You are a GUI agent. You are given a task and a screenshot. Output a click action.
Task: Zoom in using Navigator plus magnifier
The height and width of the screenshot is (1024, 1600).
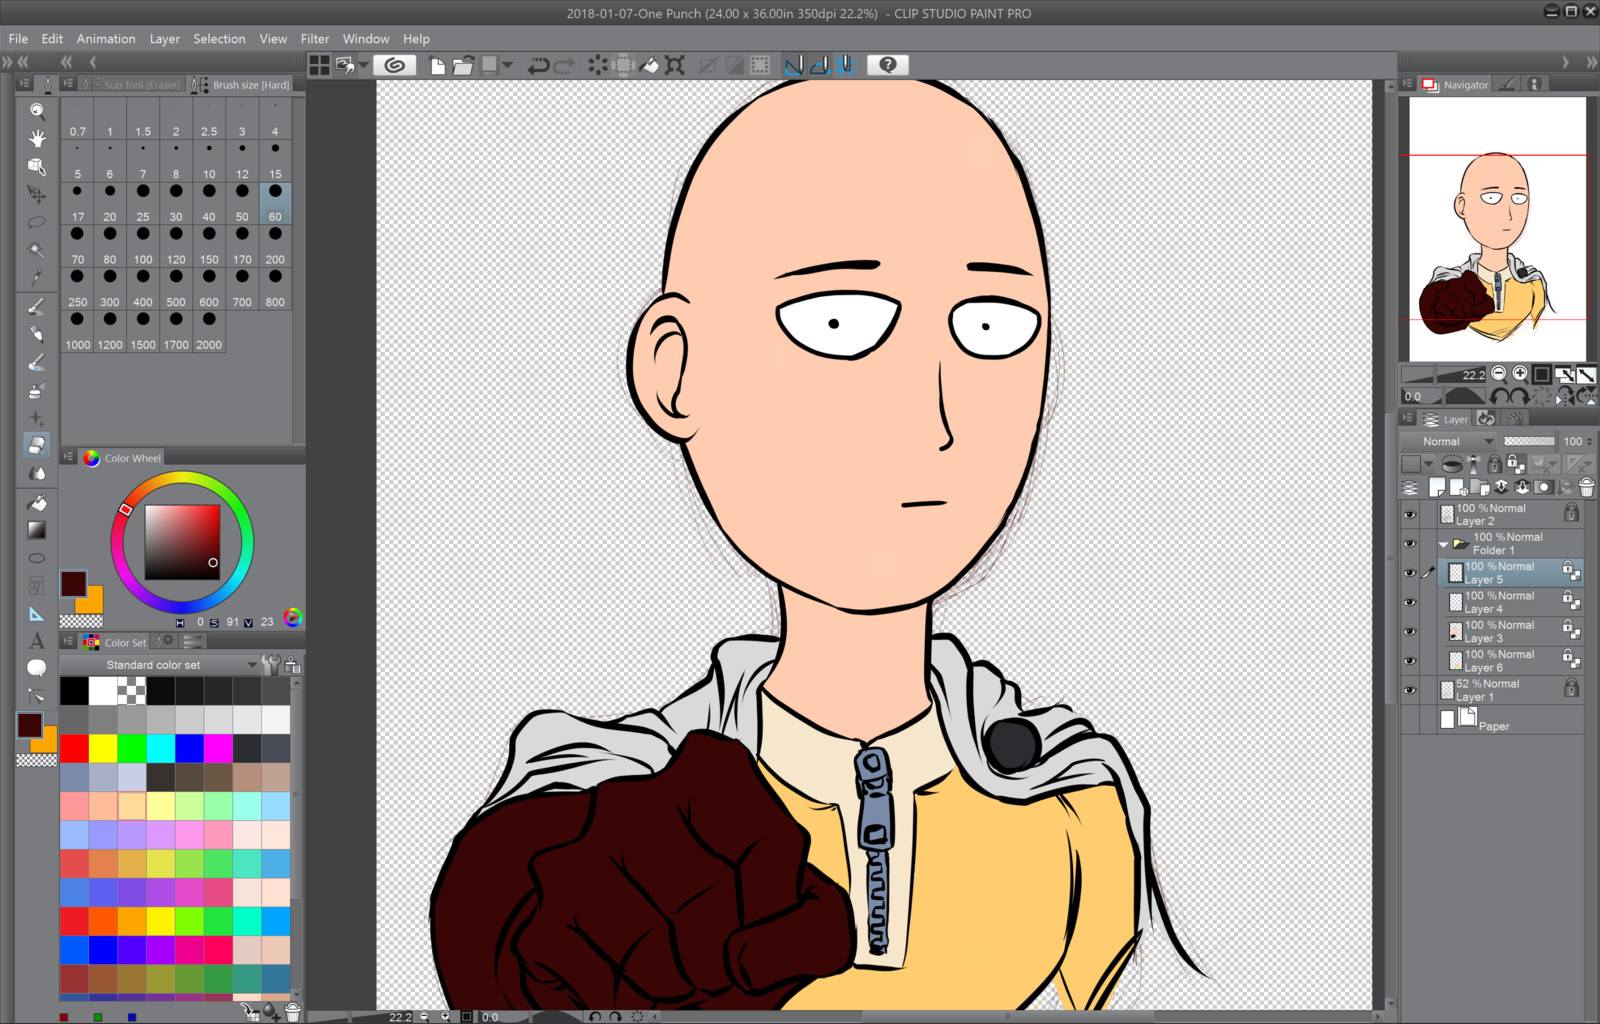(1520, 374)
